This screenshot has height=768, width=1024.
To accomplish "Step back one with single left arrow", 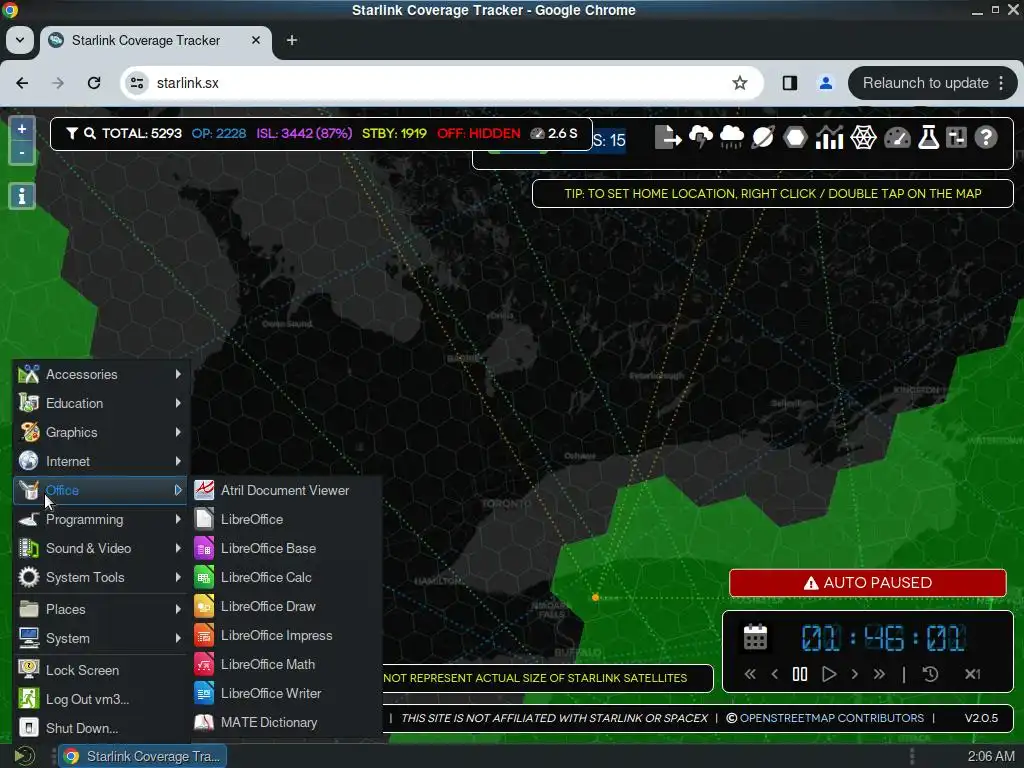I will [x=775, y=674].
